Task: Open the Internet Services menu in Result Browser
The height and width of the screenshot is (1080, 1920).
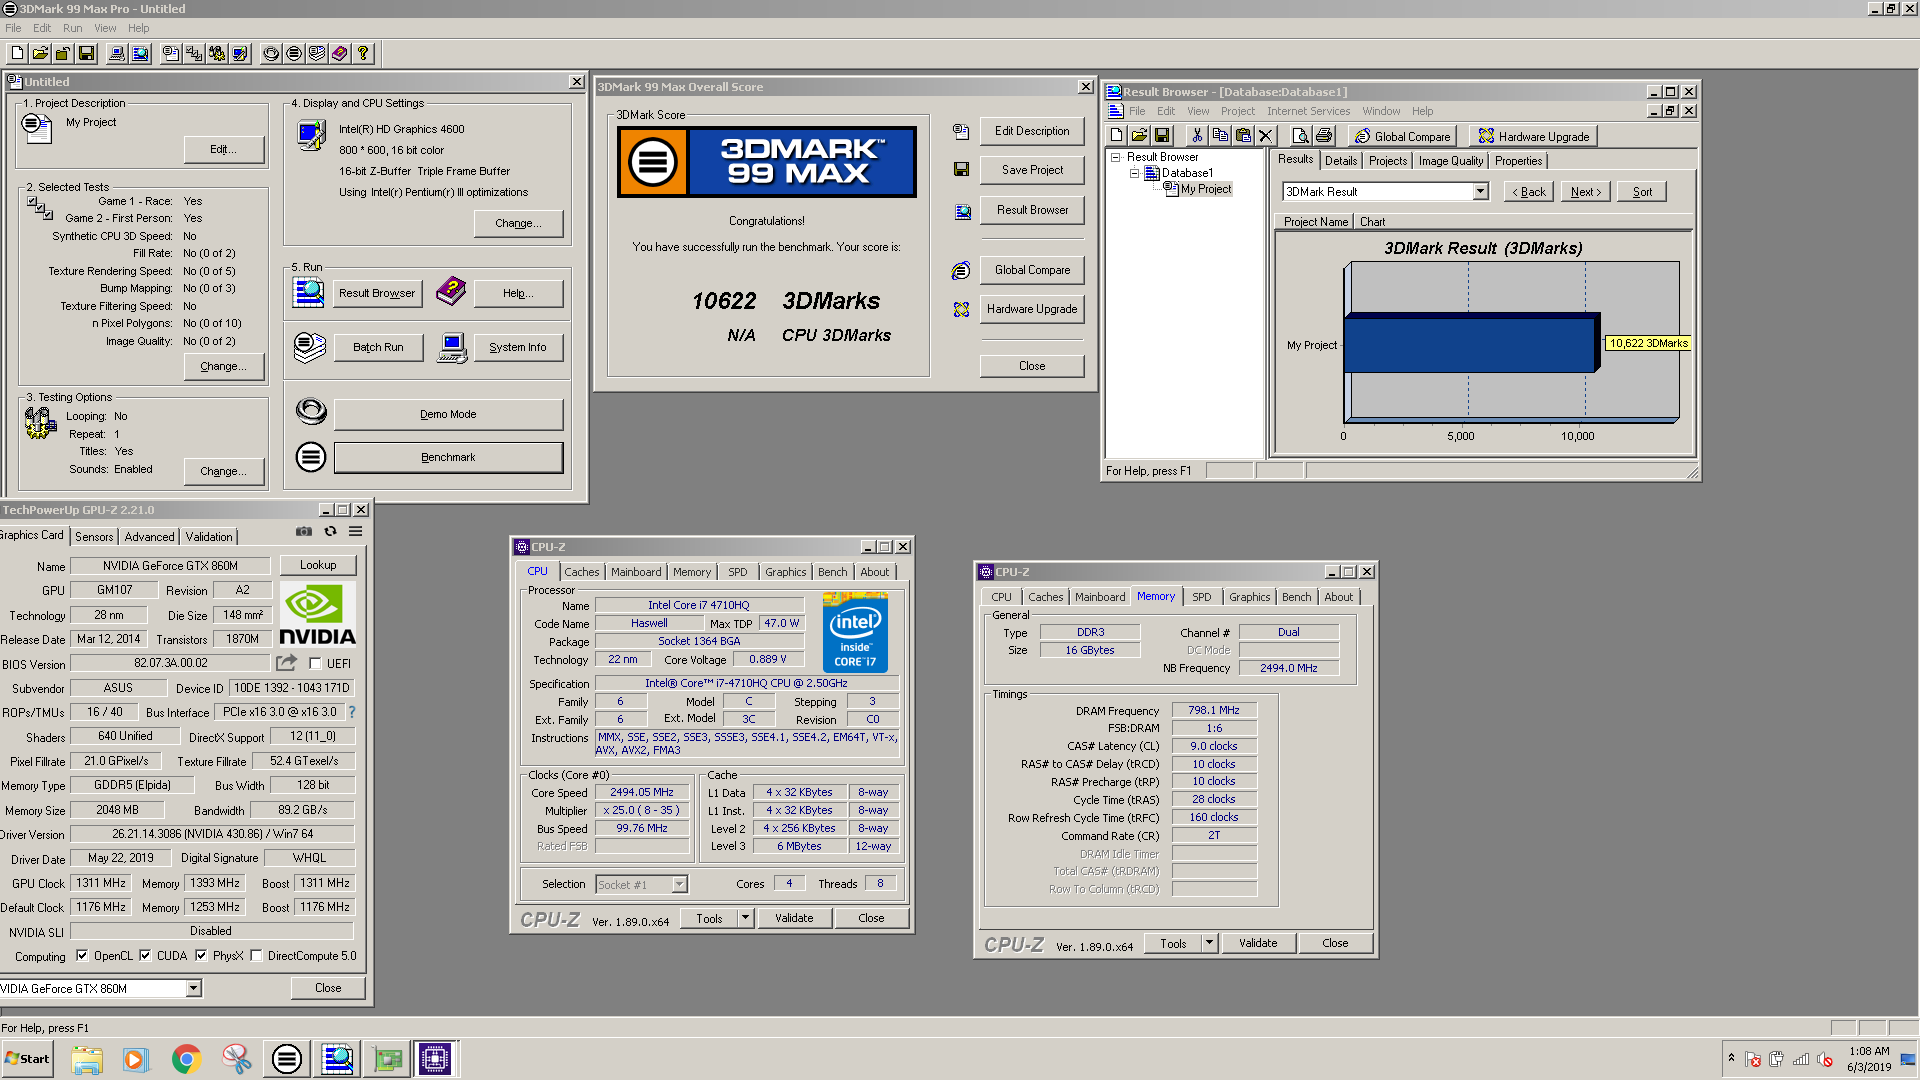Action: pos(1308,111)
